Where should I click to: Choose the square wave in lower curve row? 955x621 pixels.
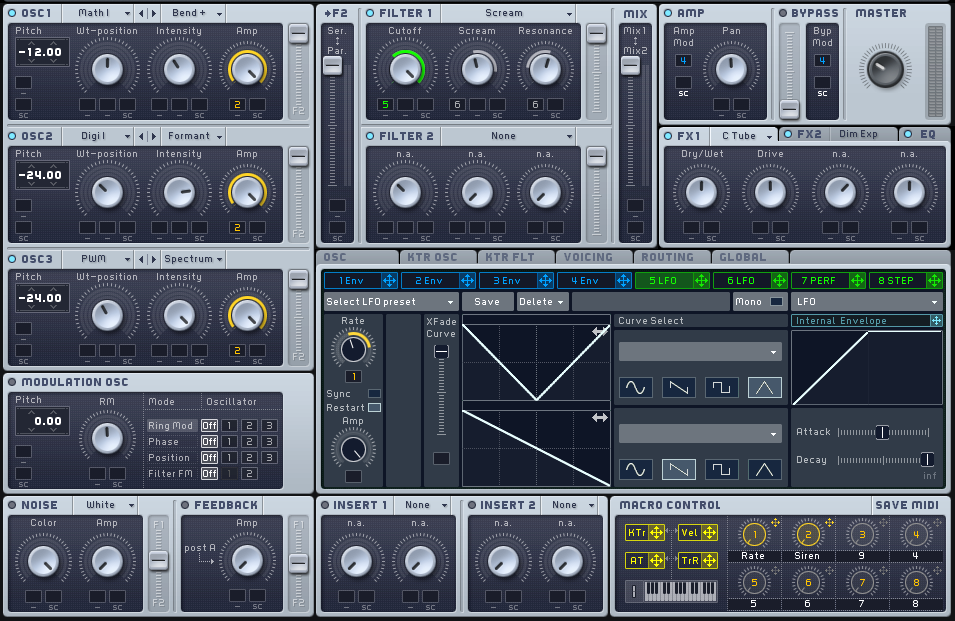[721, 469]
